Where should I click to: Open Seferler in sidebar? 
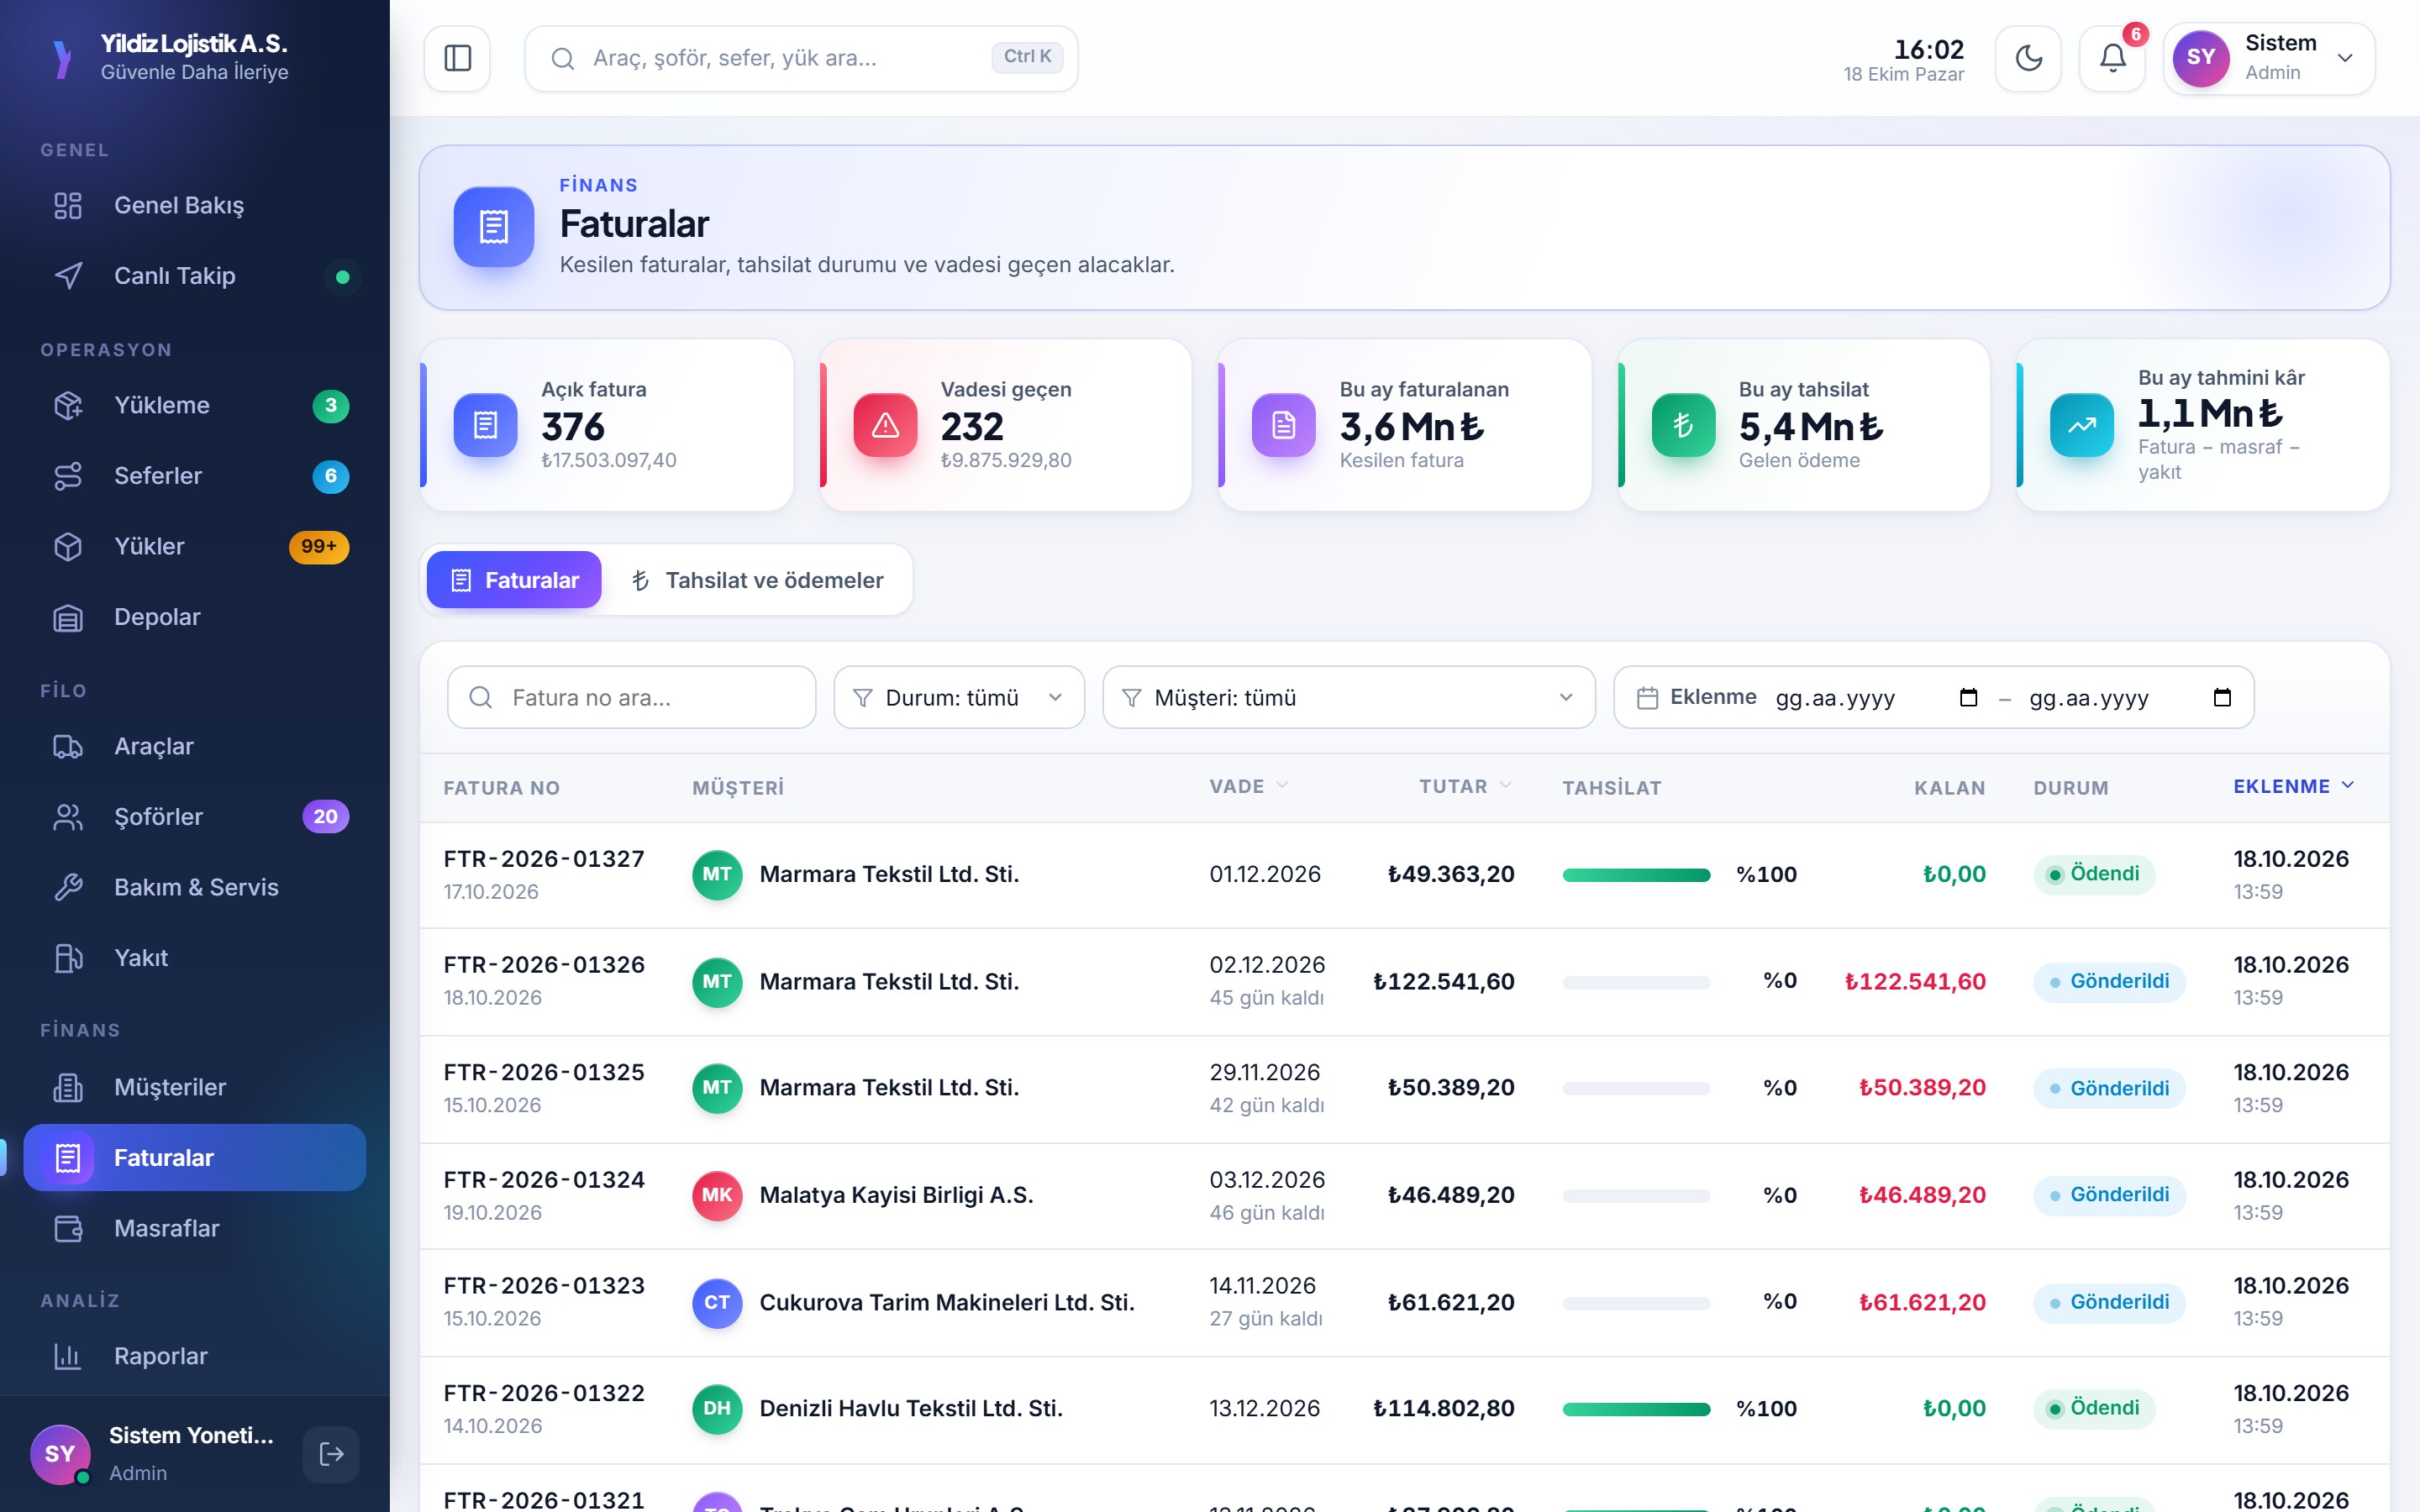pos(195,476)
